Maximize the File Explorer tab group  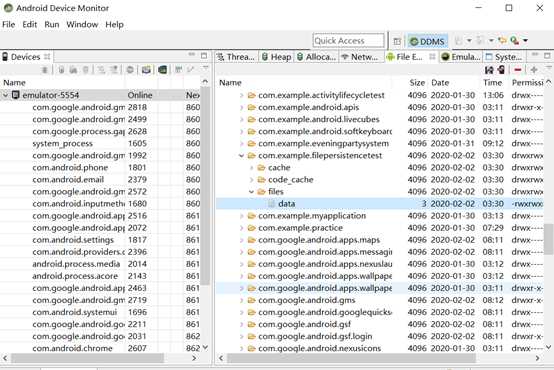coord(547,56)
